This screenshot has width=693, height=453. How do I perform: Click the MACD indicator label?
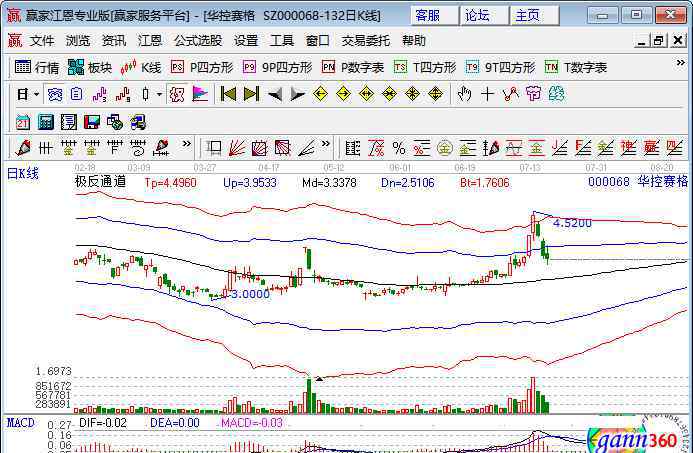(20, 423)
